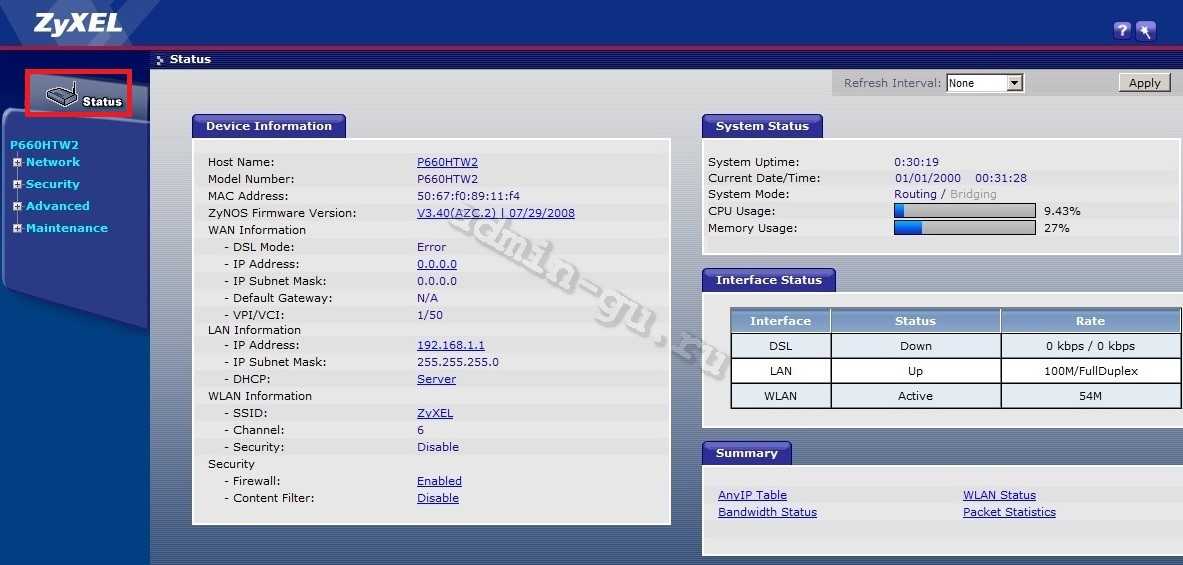This screenshot has width=1183, height=565.
Task: Open the Bandwidth Status link
Action: 767,512
